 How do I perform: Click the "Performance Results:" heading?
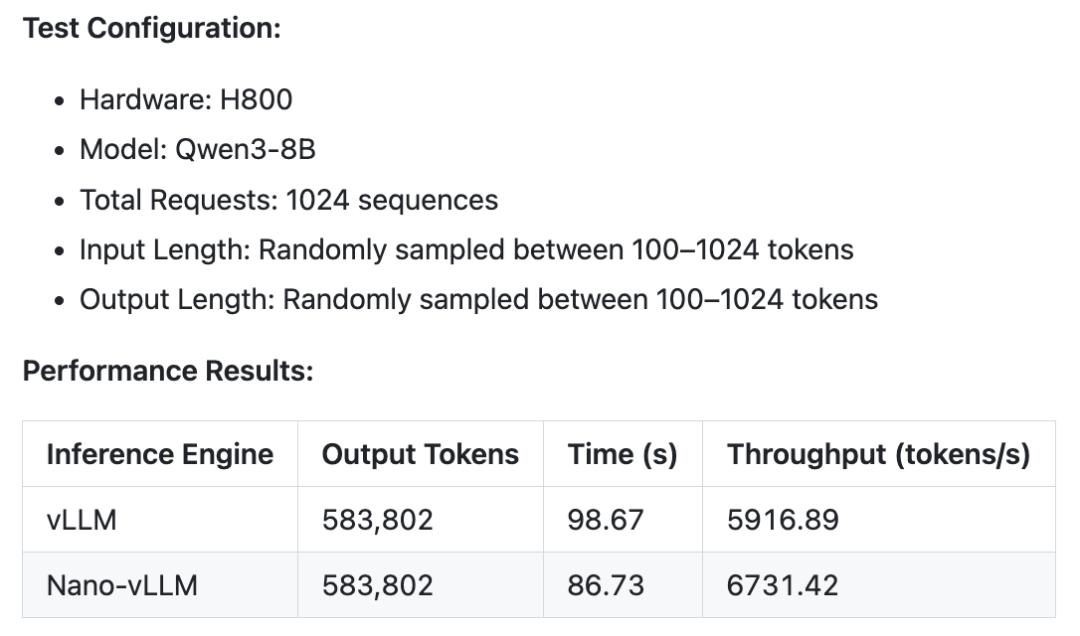pos(168,371)
